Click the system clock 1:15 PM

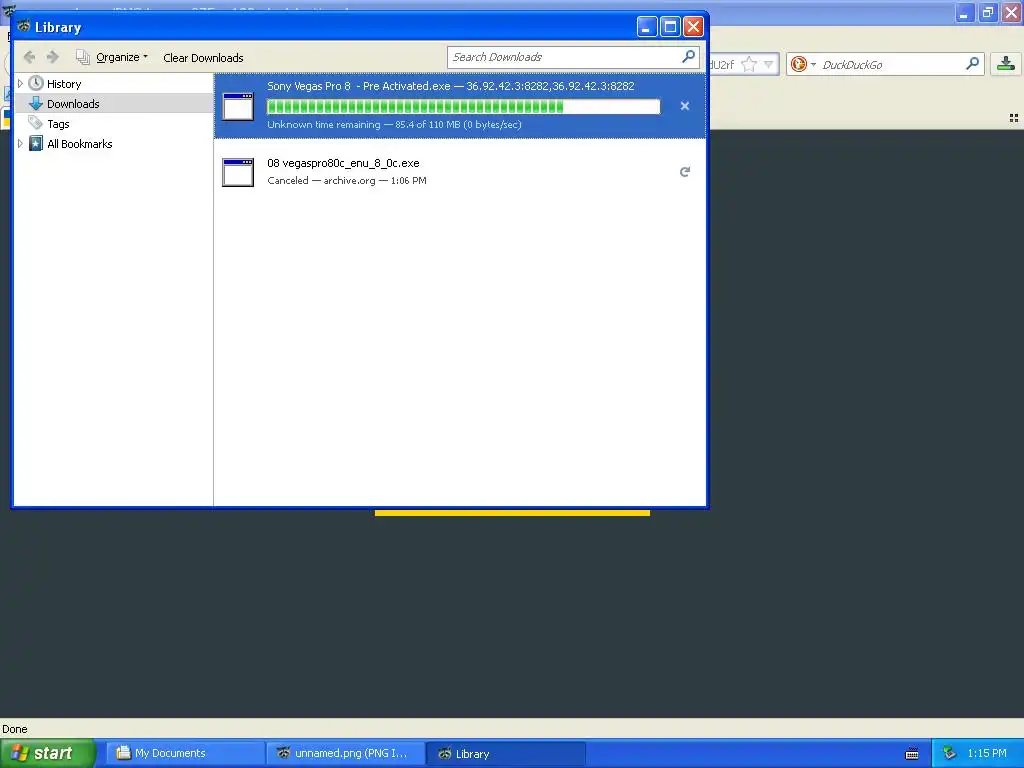coord(987,754)
